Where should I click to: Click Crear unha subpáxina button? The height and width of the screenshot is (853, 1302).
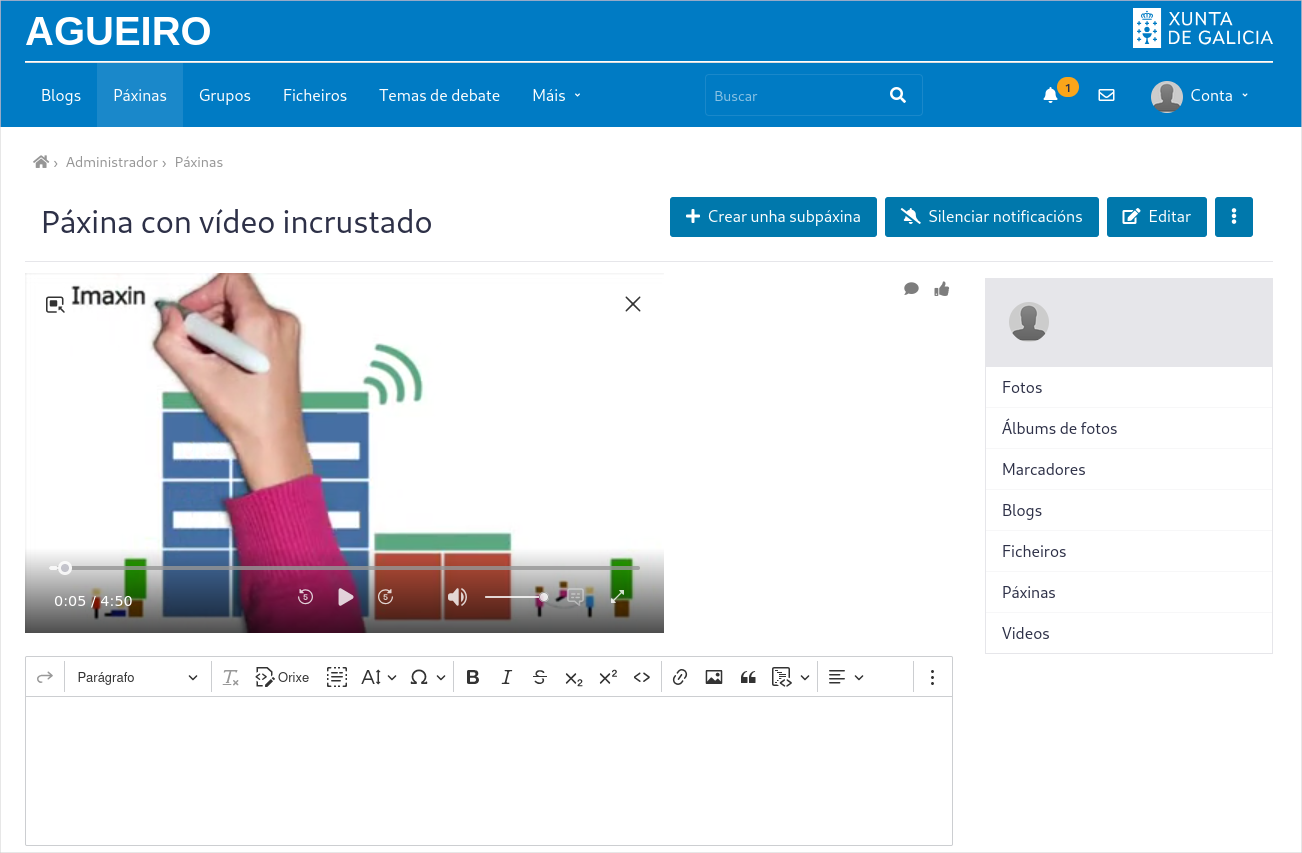(773, 216)
